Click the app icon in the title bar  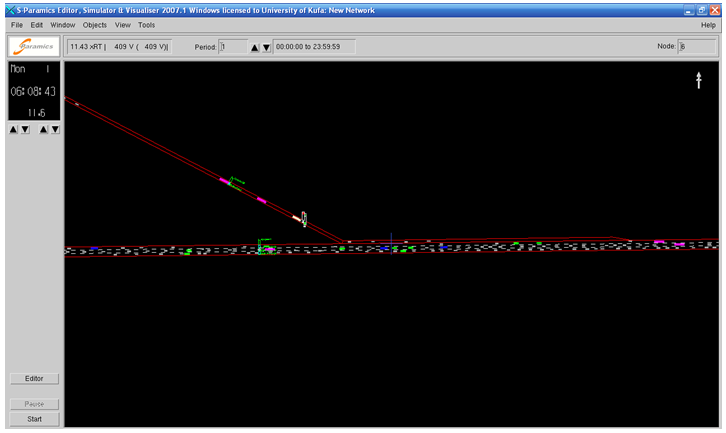(7, 9)
